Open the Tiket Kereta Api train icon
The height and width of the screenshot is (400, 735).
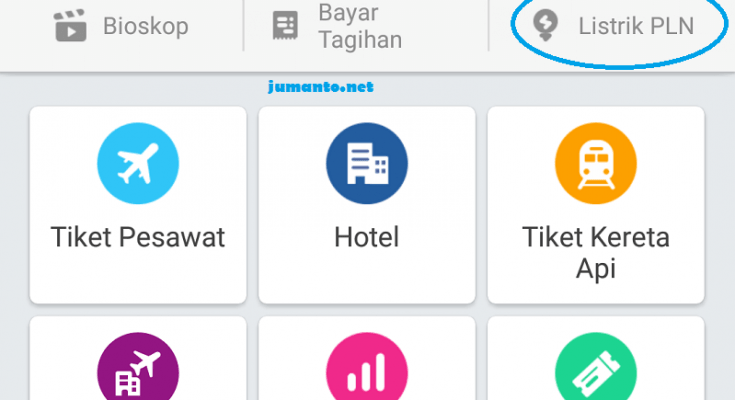(x=596, y=163)
